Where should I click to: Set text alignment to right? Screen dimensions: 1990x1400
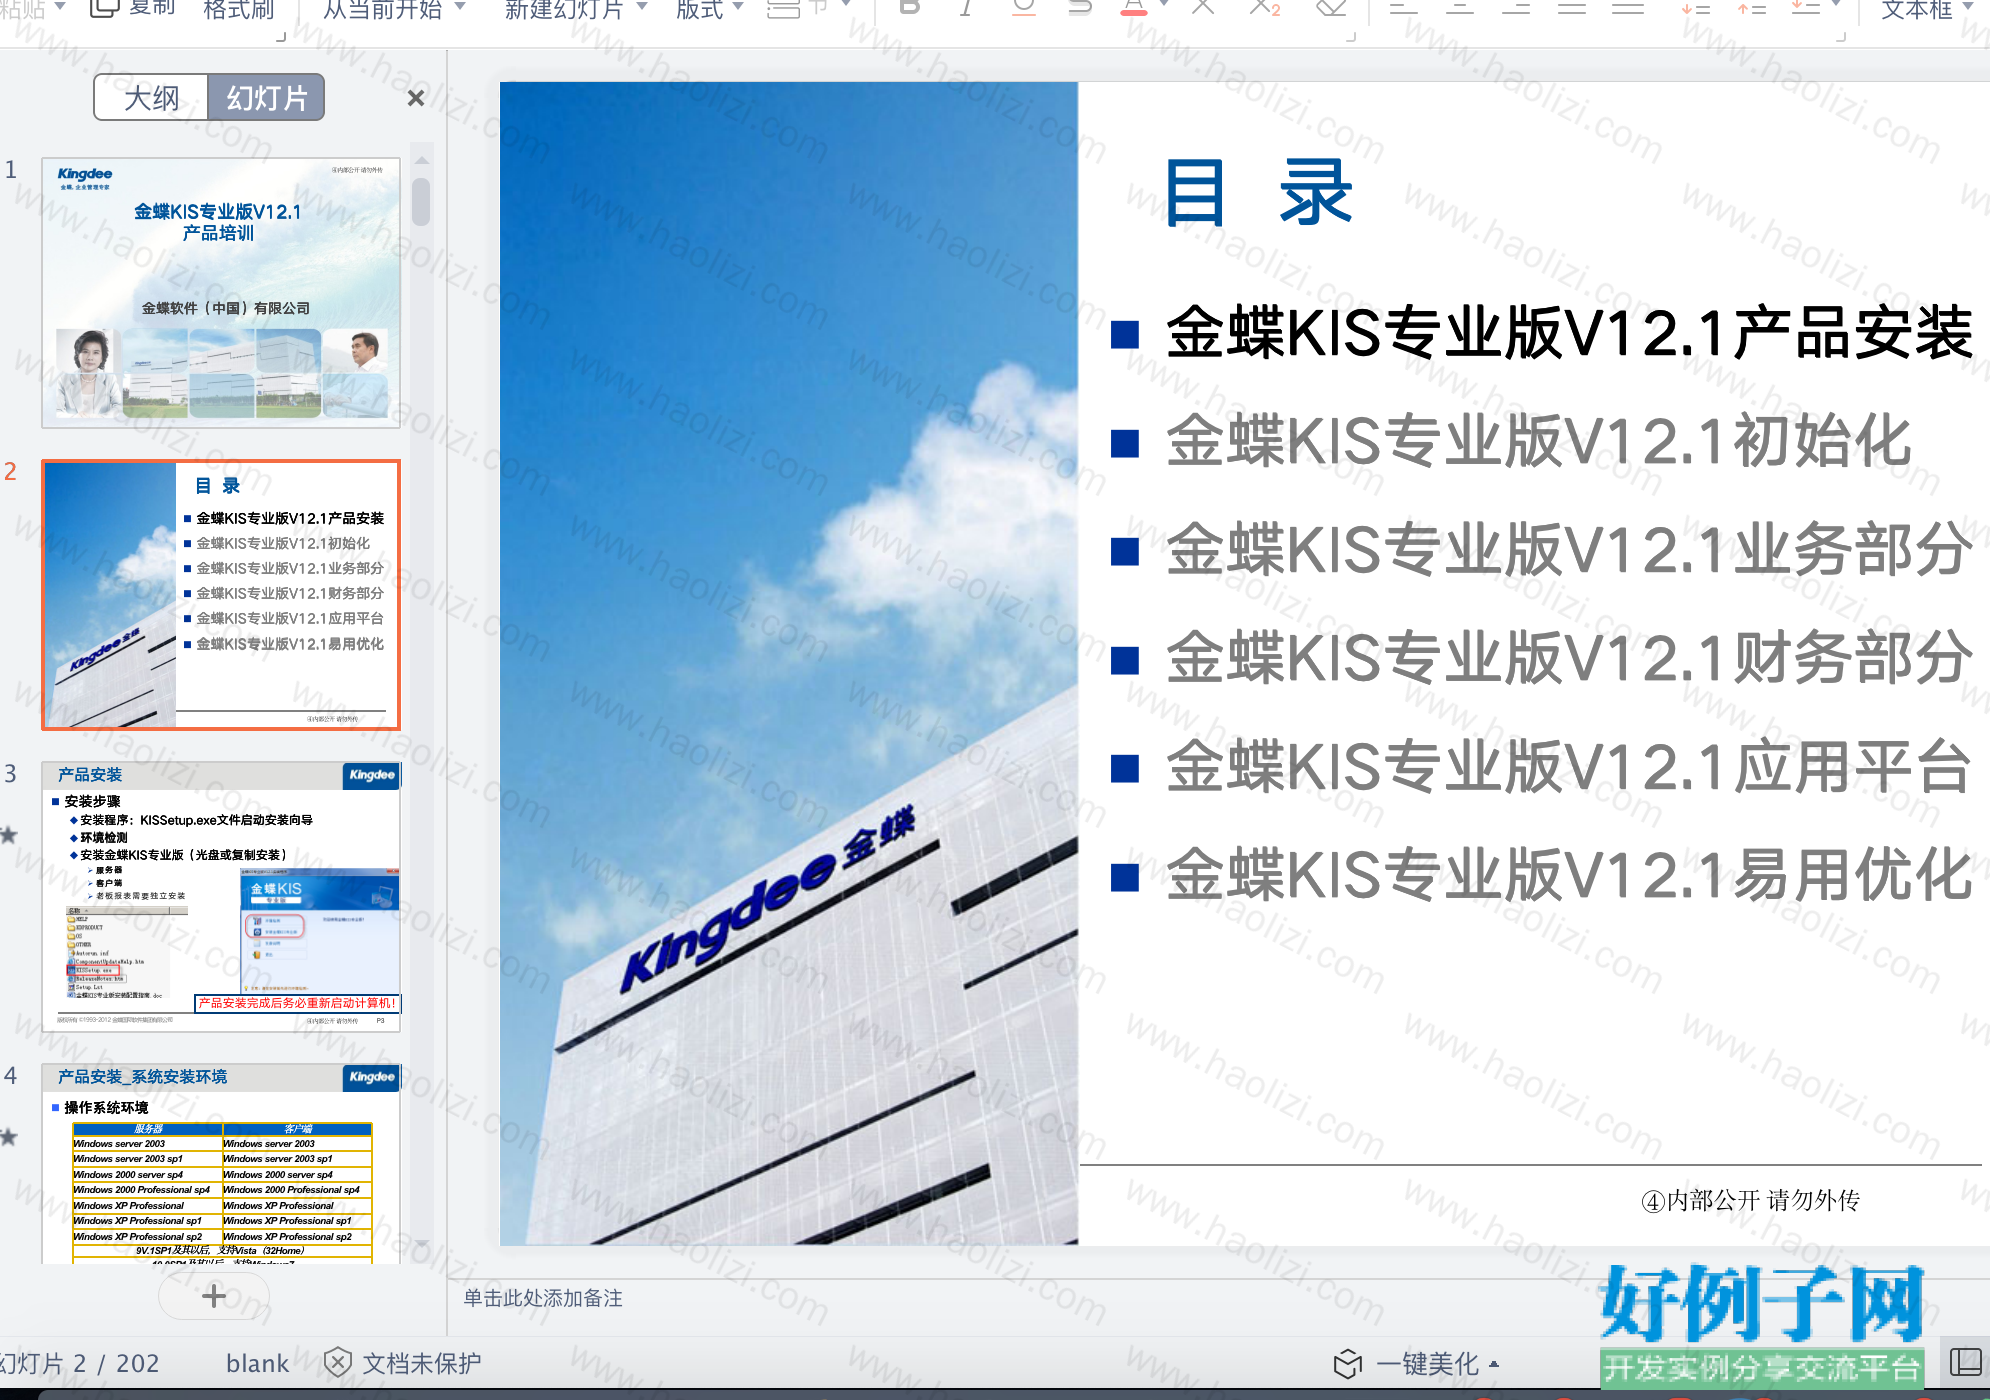pos(1516,7)
